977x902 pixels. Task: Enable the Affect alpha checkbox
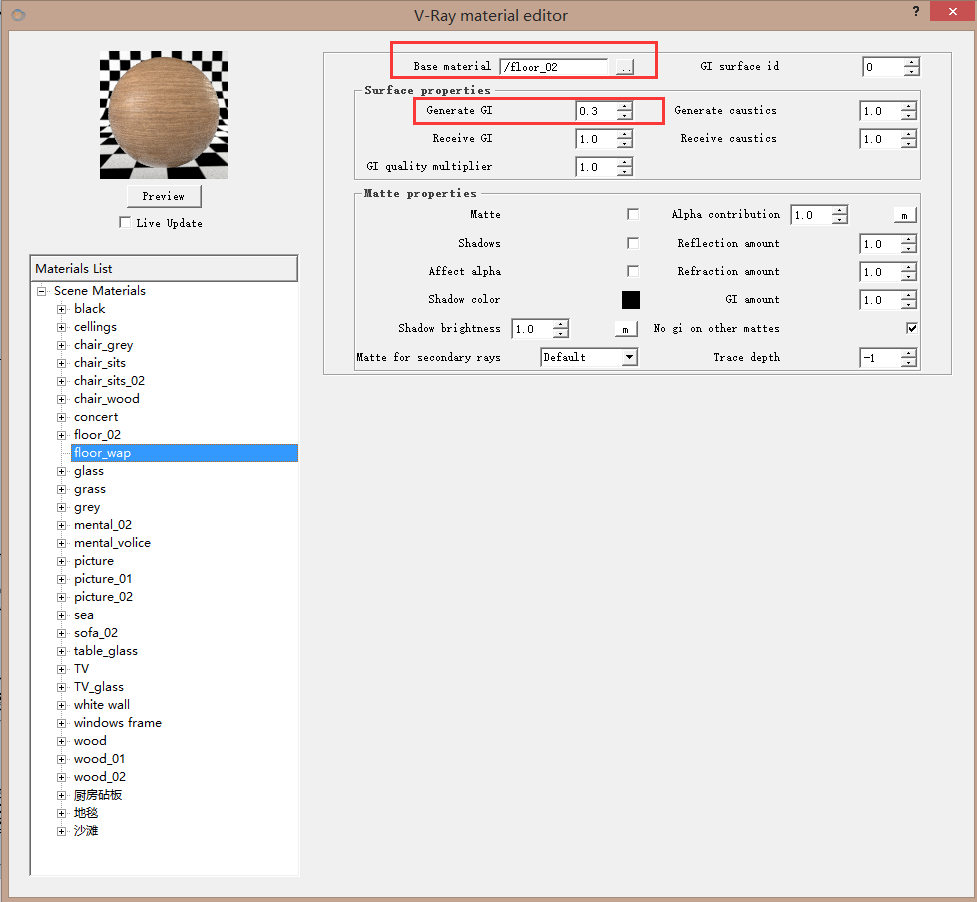(633, 271)
